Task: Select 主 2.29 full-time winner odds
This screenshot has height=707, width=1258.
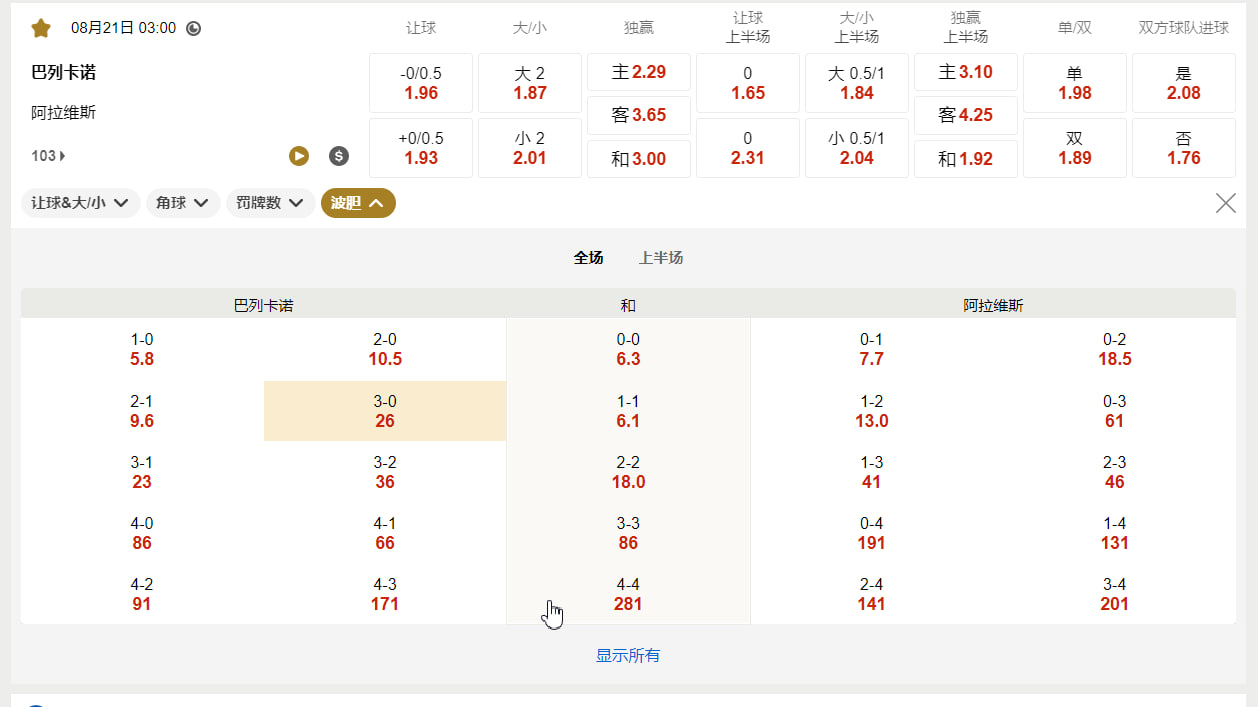Action: [x=639, y=72]
